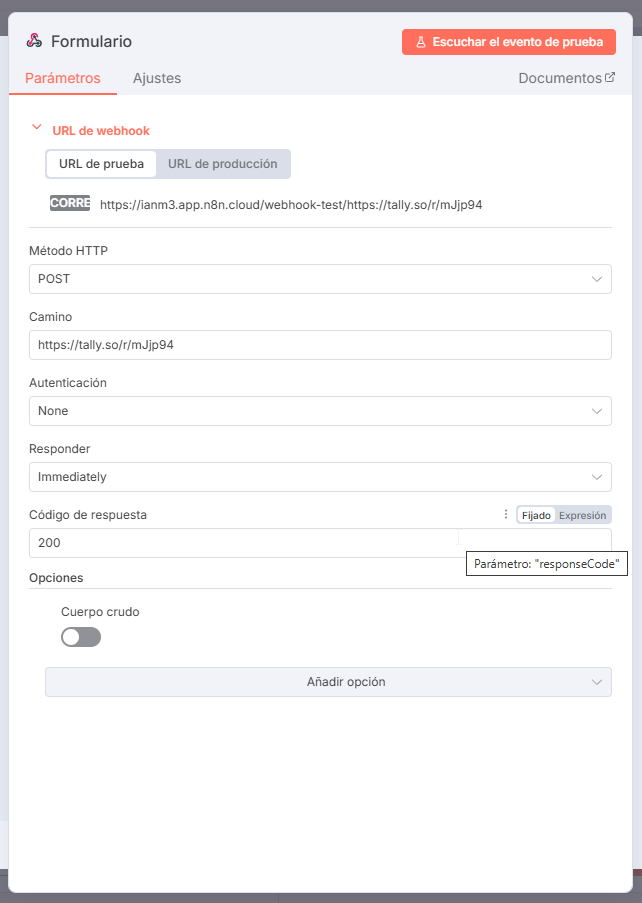Select the Parámetros tab
This screenshot has width=642, height=903.
point(63,78)
